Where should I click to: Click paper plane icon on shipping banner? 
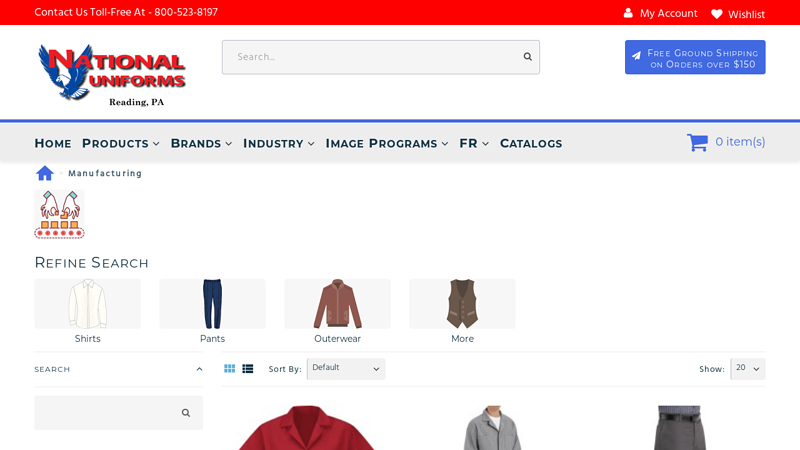click(636, 56)
